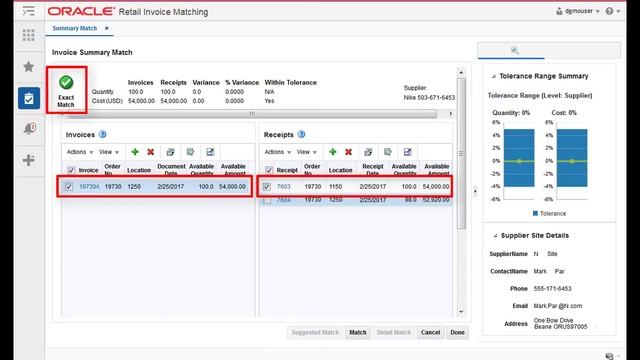This screenshot has width=640, height=360.
Task: Click the plus icon in sidebar
Action: (29, 160)
